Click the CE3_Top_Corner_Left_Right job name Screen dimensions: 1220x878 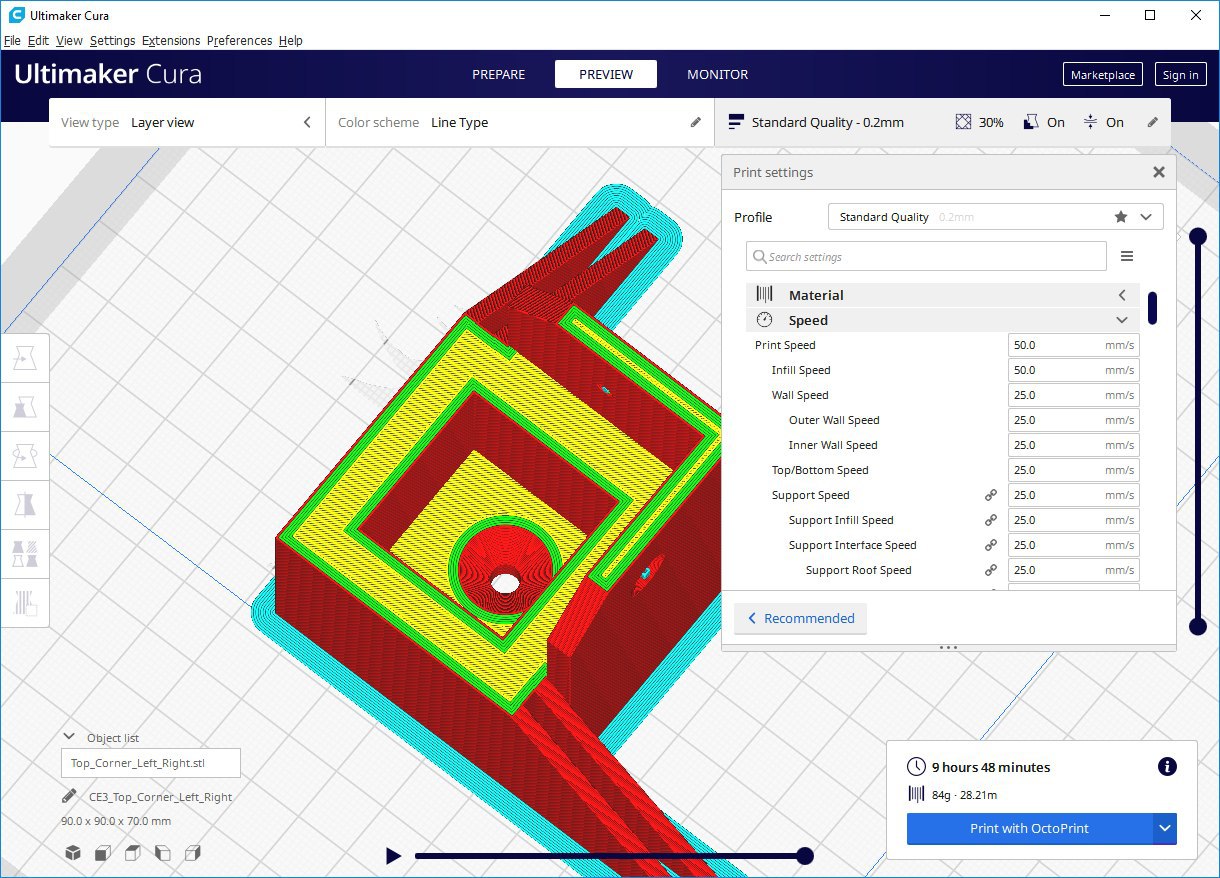pos(158,797)
